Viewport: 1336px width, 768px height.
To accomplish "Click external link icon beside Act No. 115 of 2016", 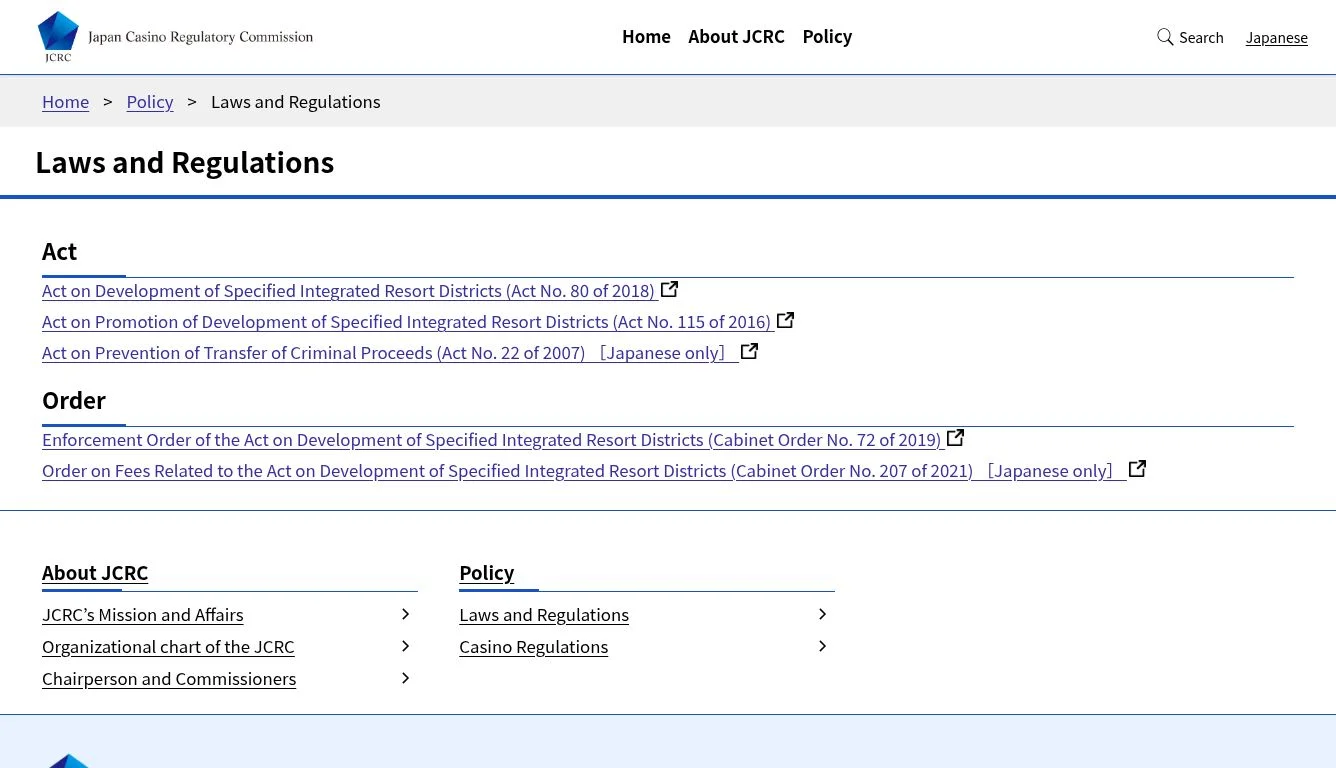I will click(785, 319).
